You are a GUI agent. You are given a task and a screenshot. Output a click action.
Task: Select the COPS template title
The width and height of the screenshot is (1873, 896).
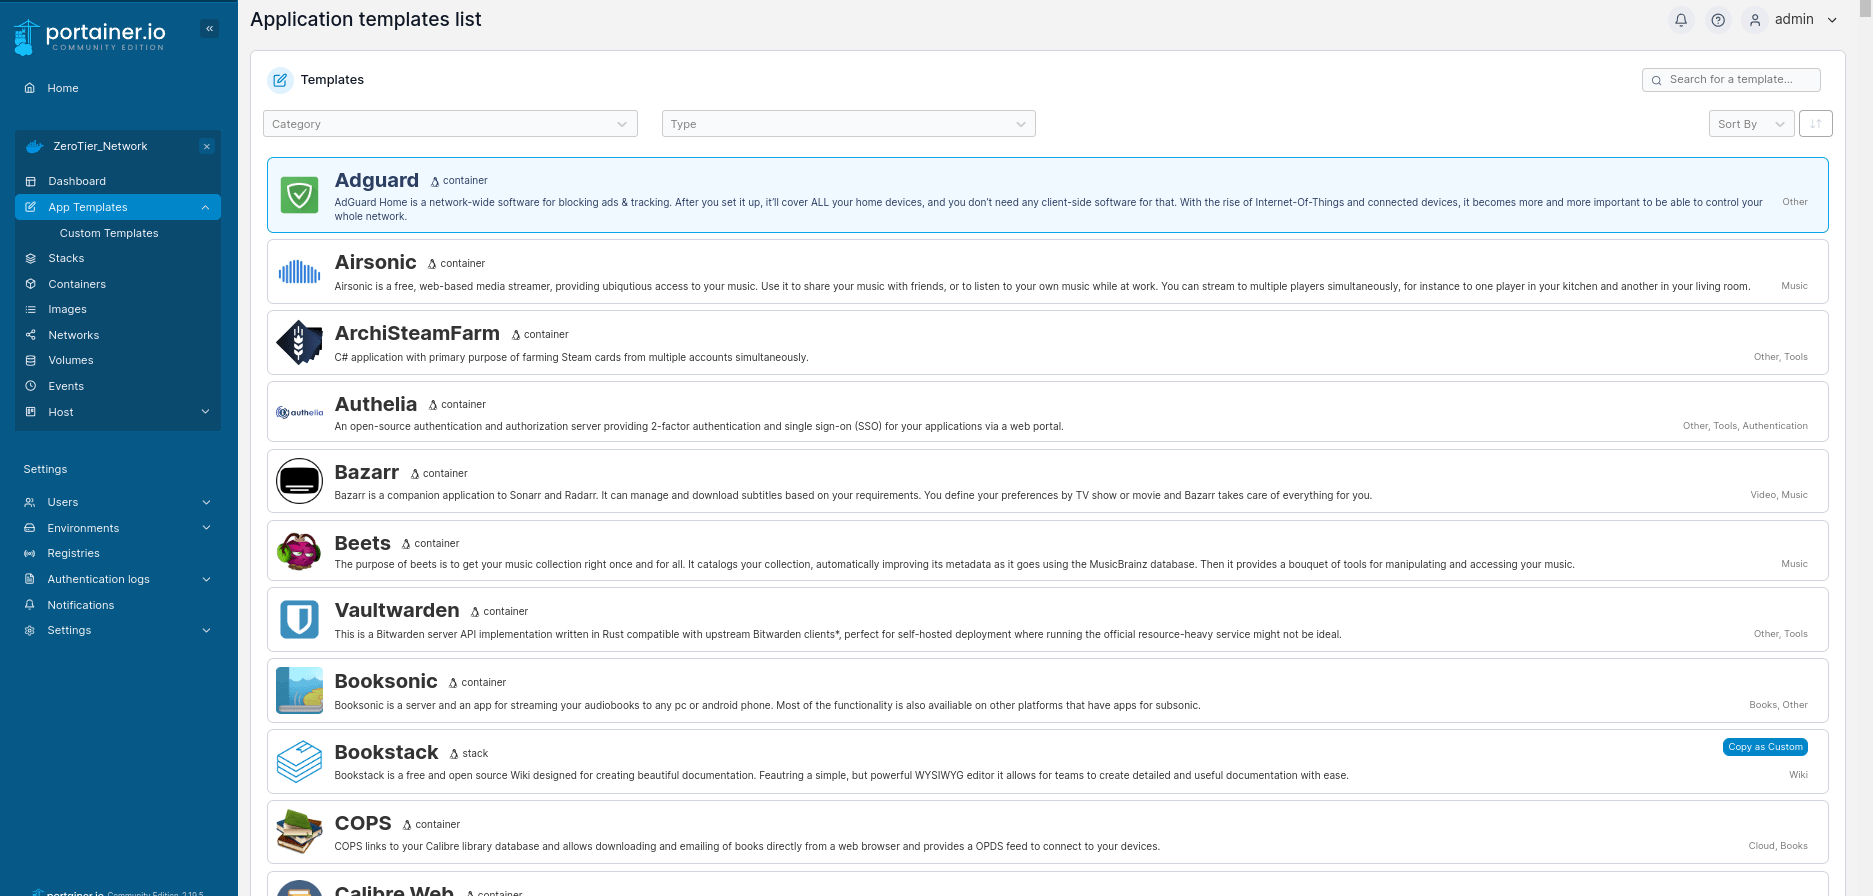point(363,823)
